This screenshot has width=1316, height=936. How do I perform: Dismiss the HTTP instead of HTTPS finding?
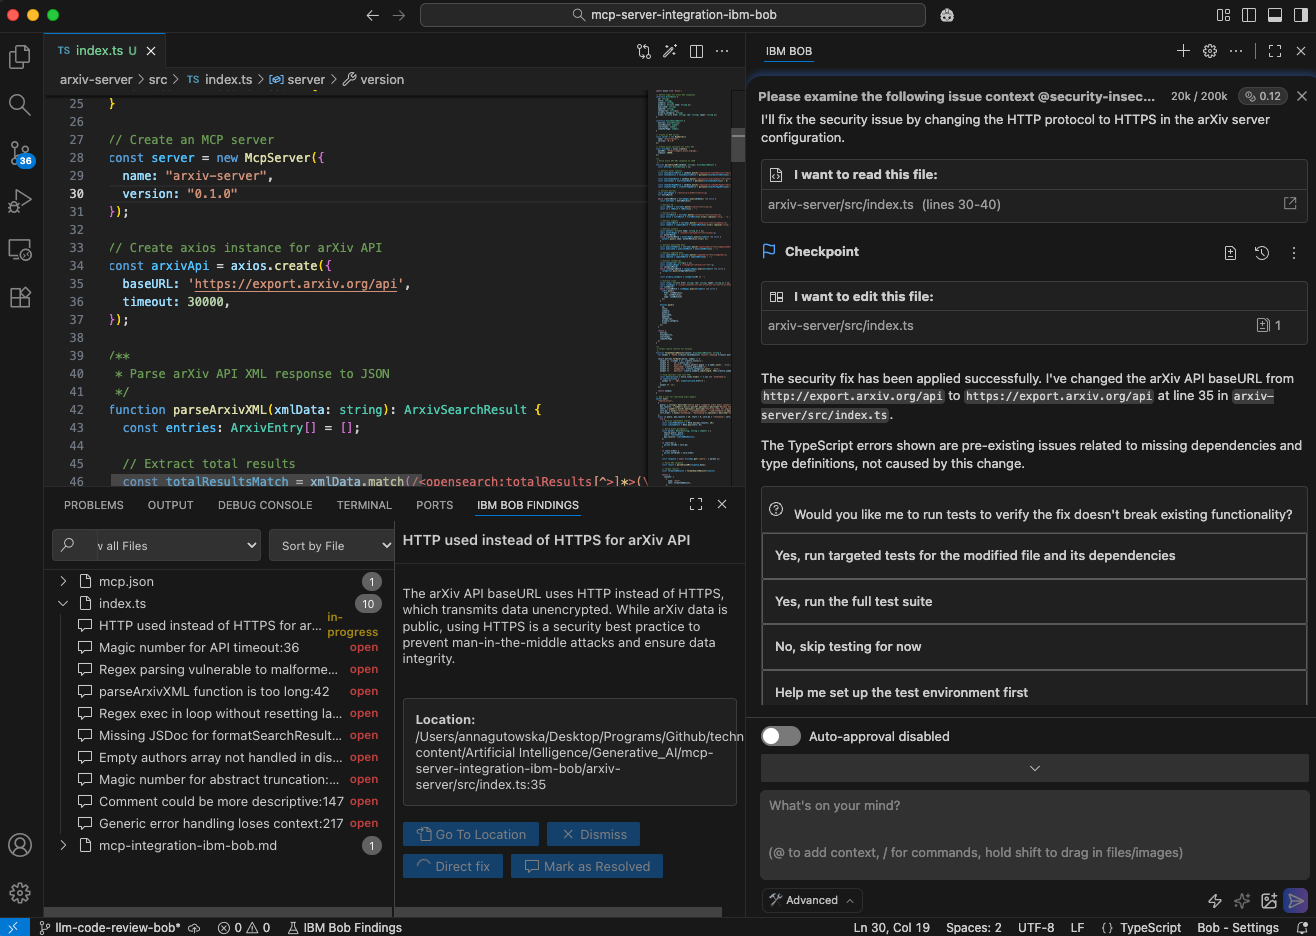(594, 834)
